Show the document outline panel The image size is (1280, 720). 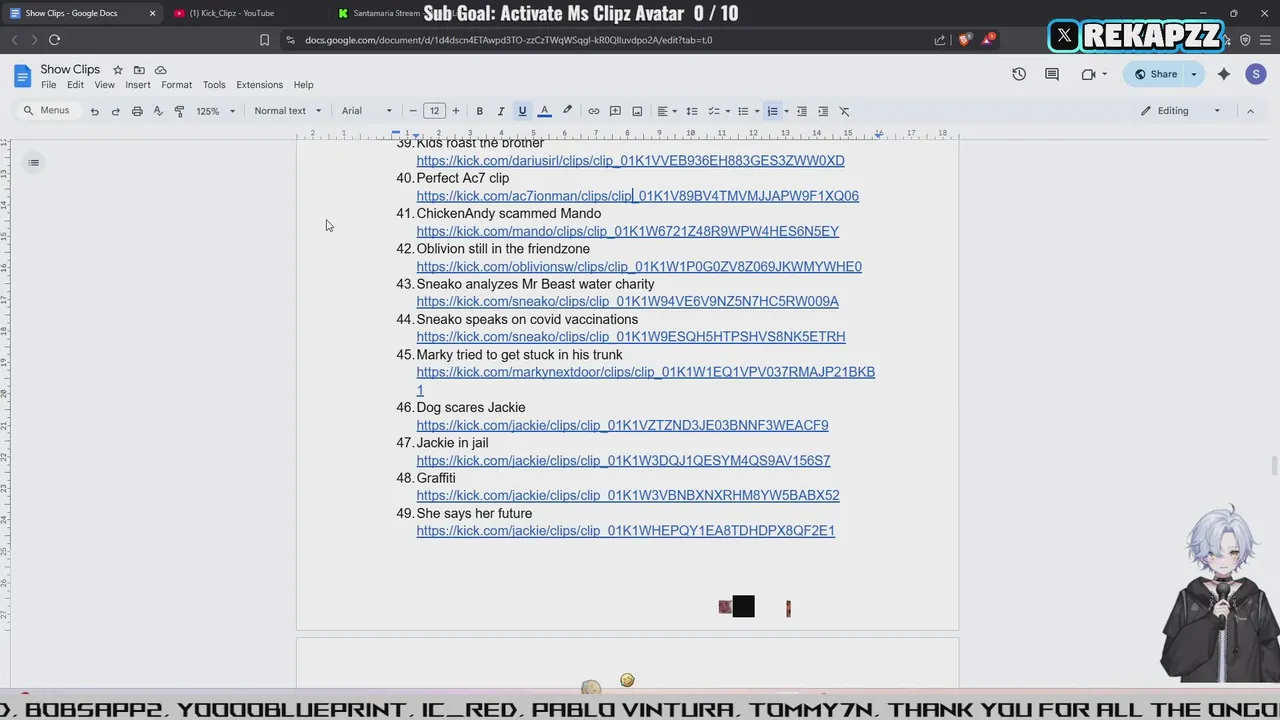[x=33, y=163]
